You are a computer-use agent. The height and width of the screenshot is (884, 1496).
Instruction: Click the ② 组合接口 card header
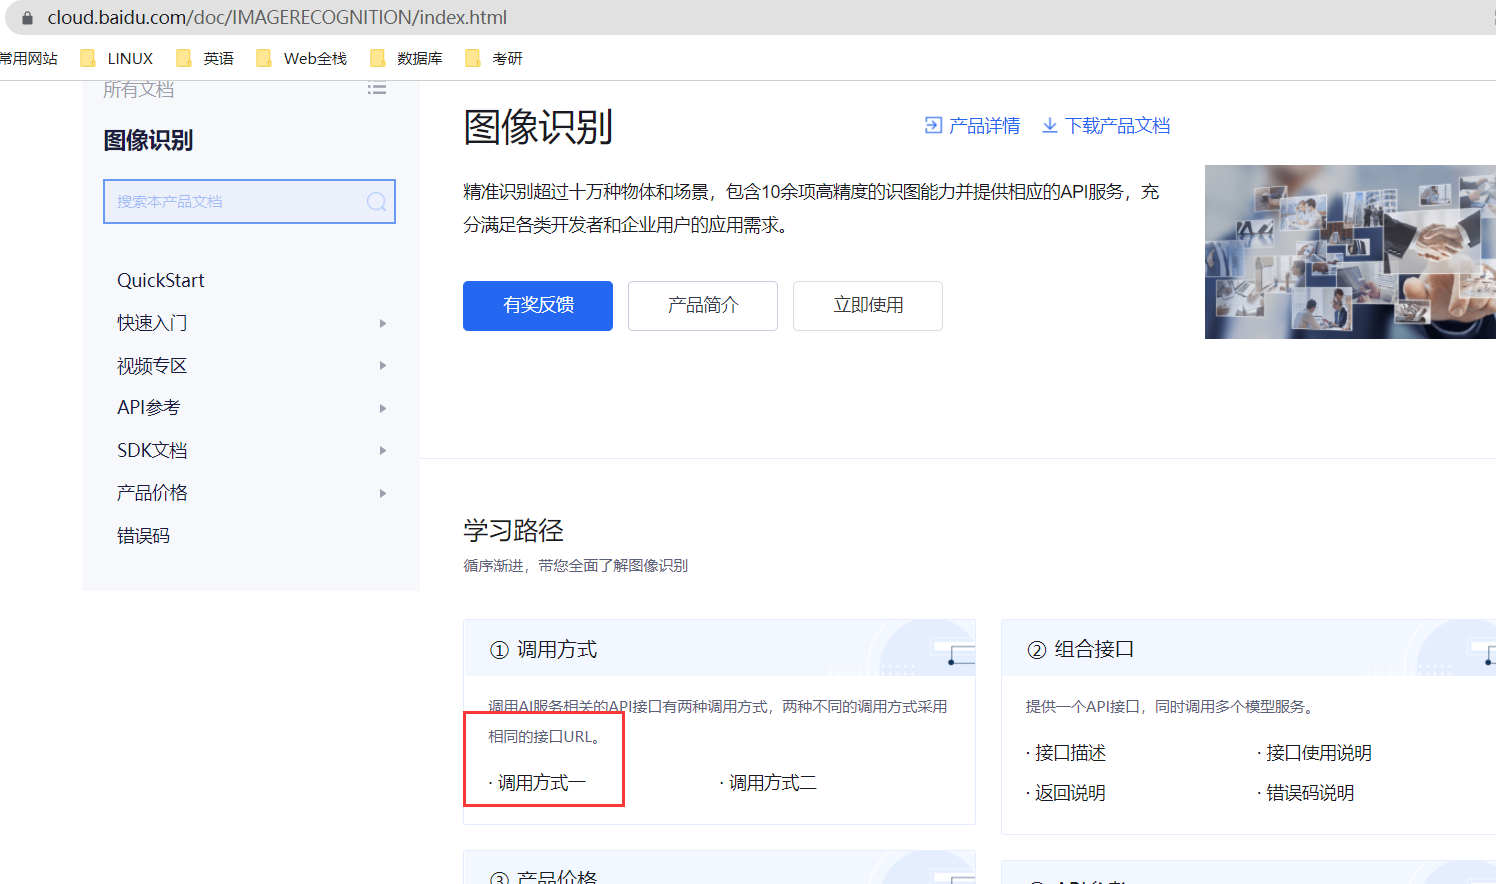pos(1249,648)
